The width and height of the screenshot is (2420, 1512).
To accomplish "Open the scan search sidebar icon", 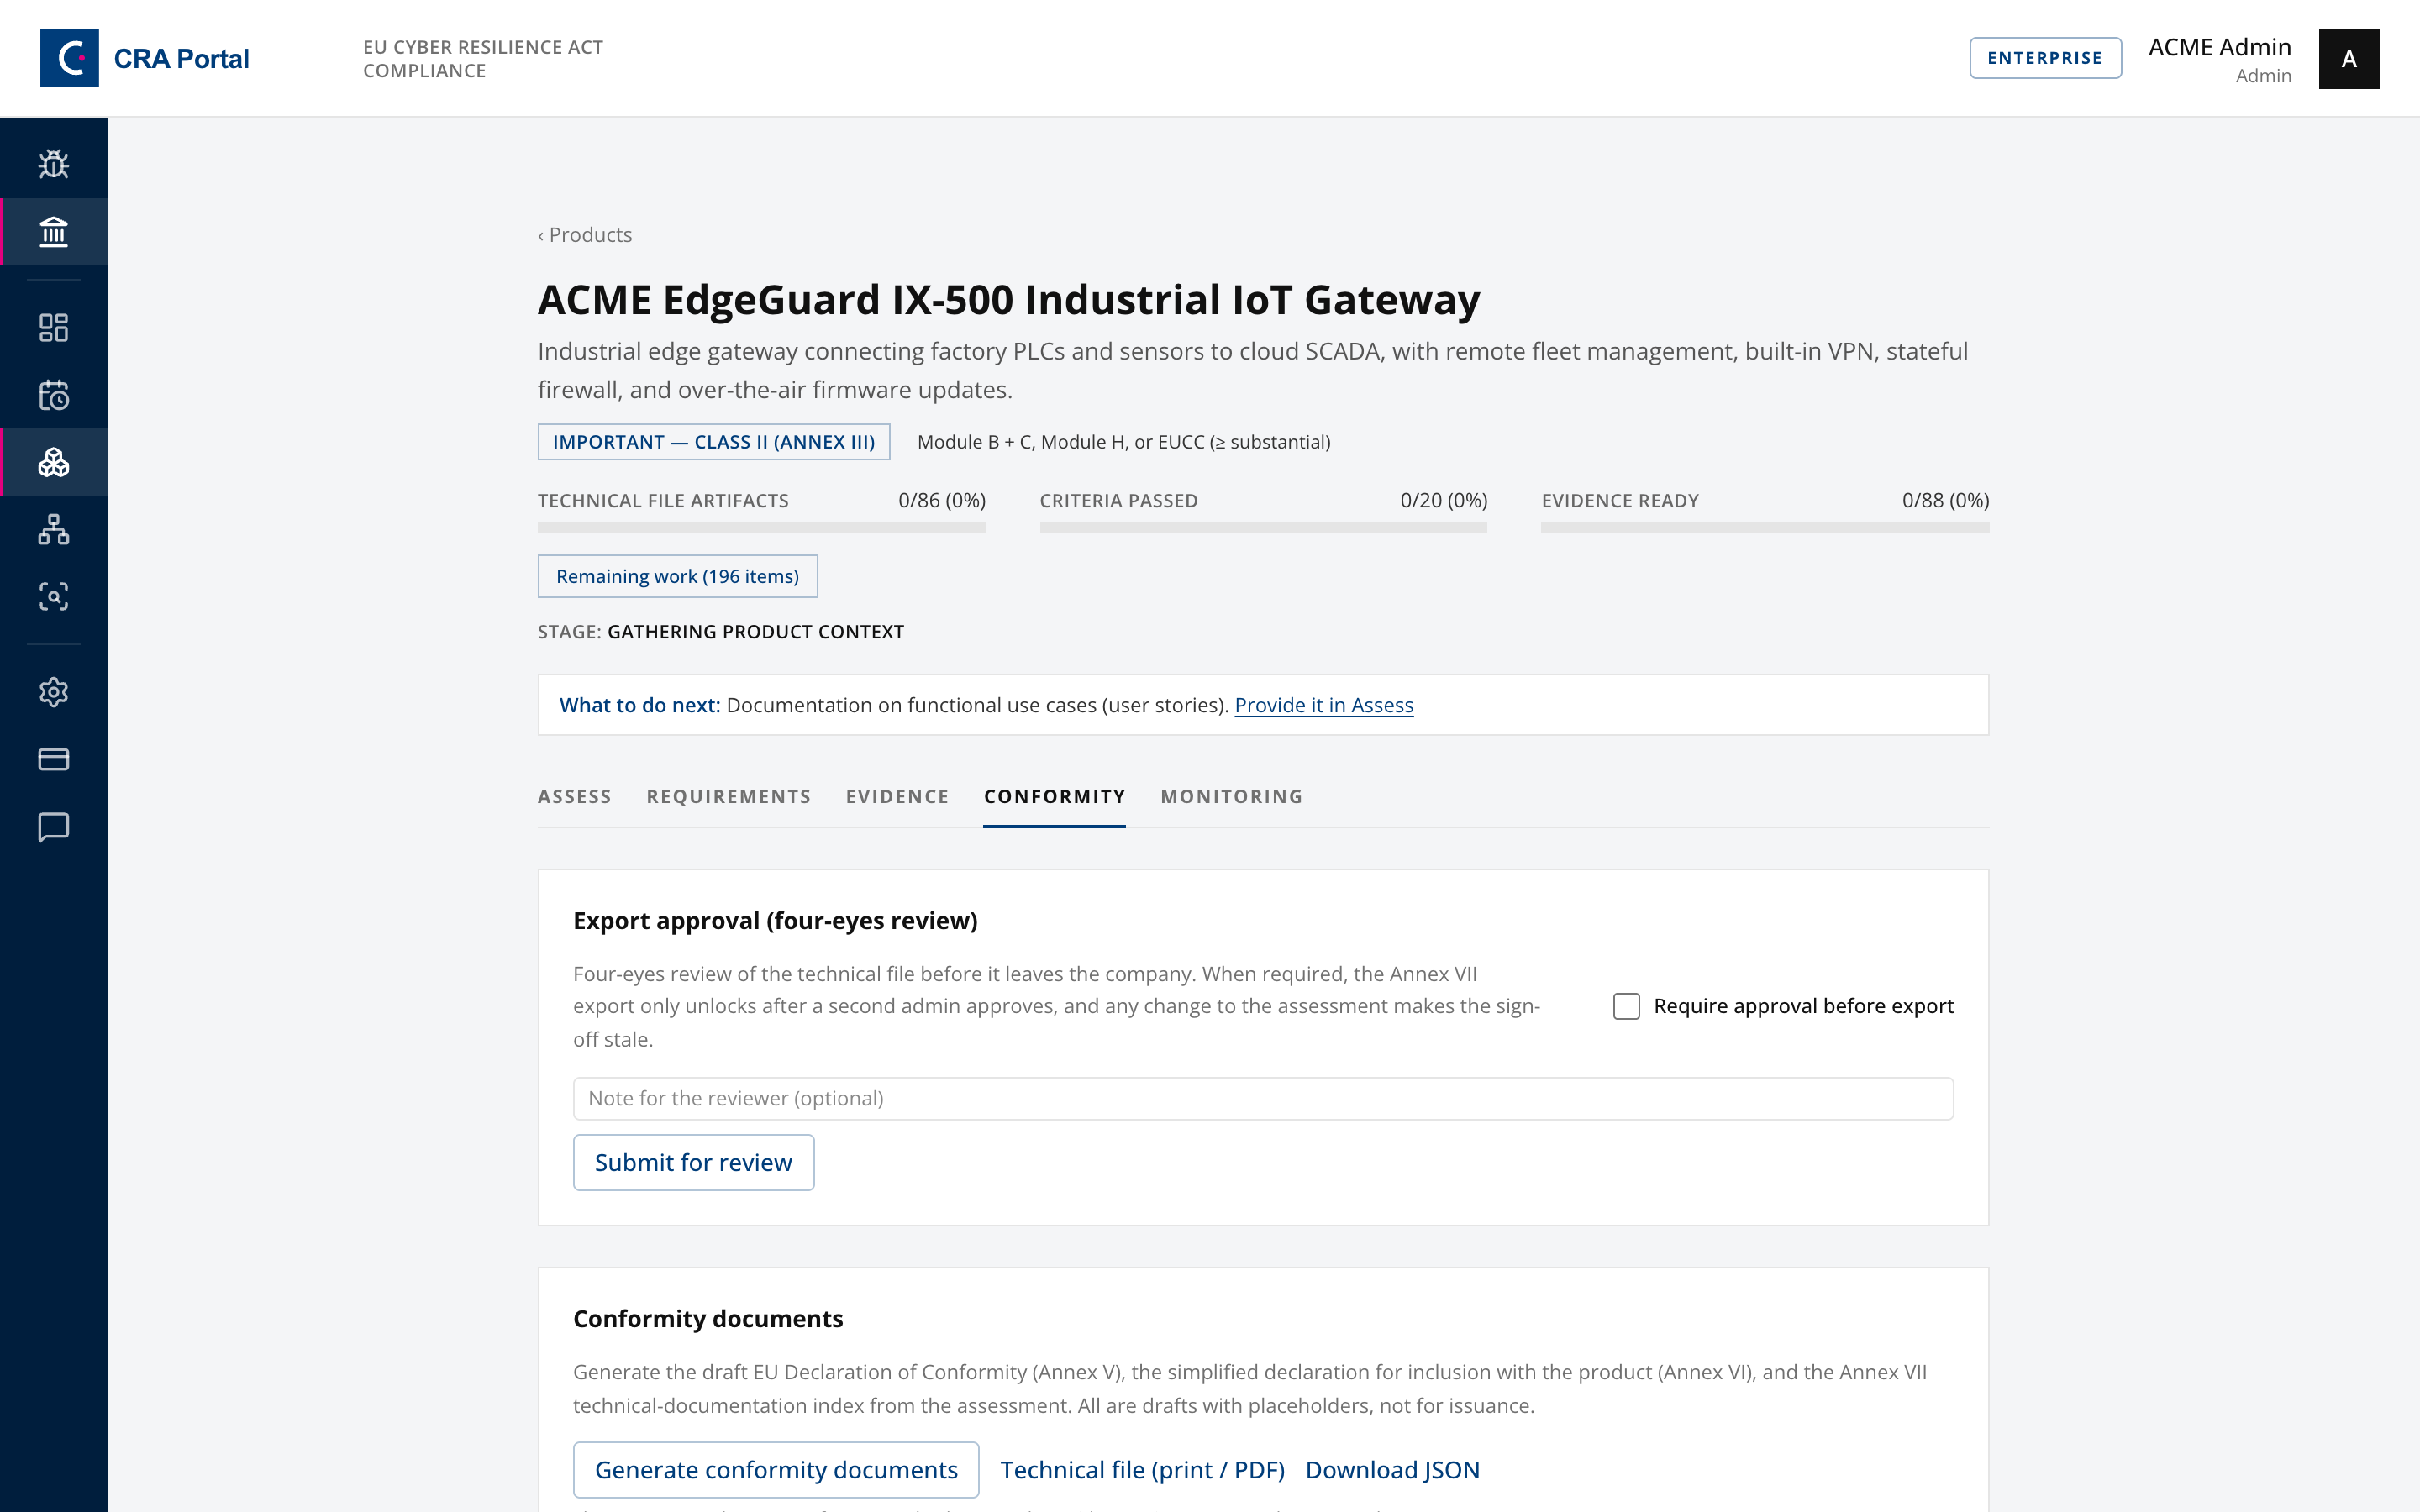I will (54, 596).
